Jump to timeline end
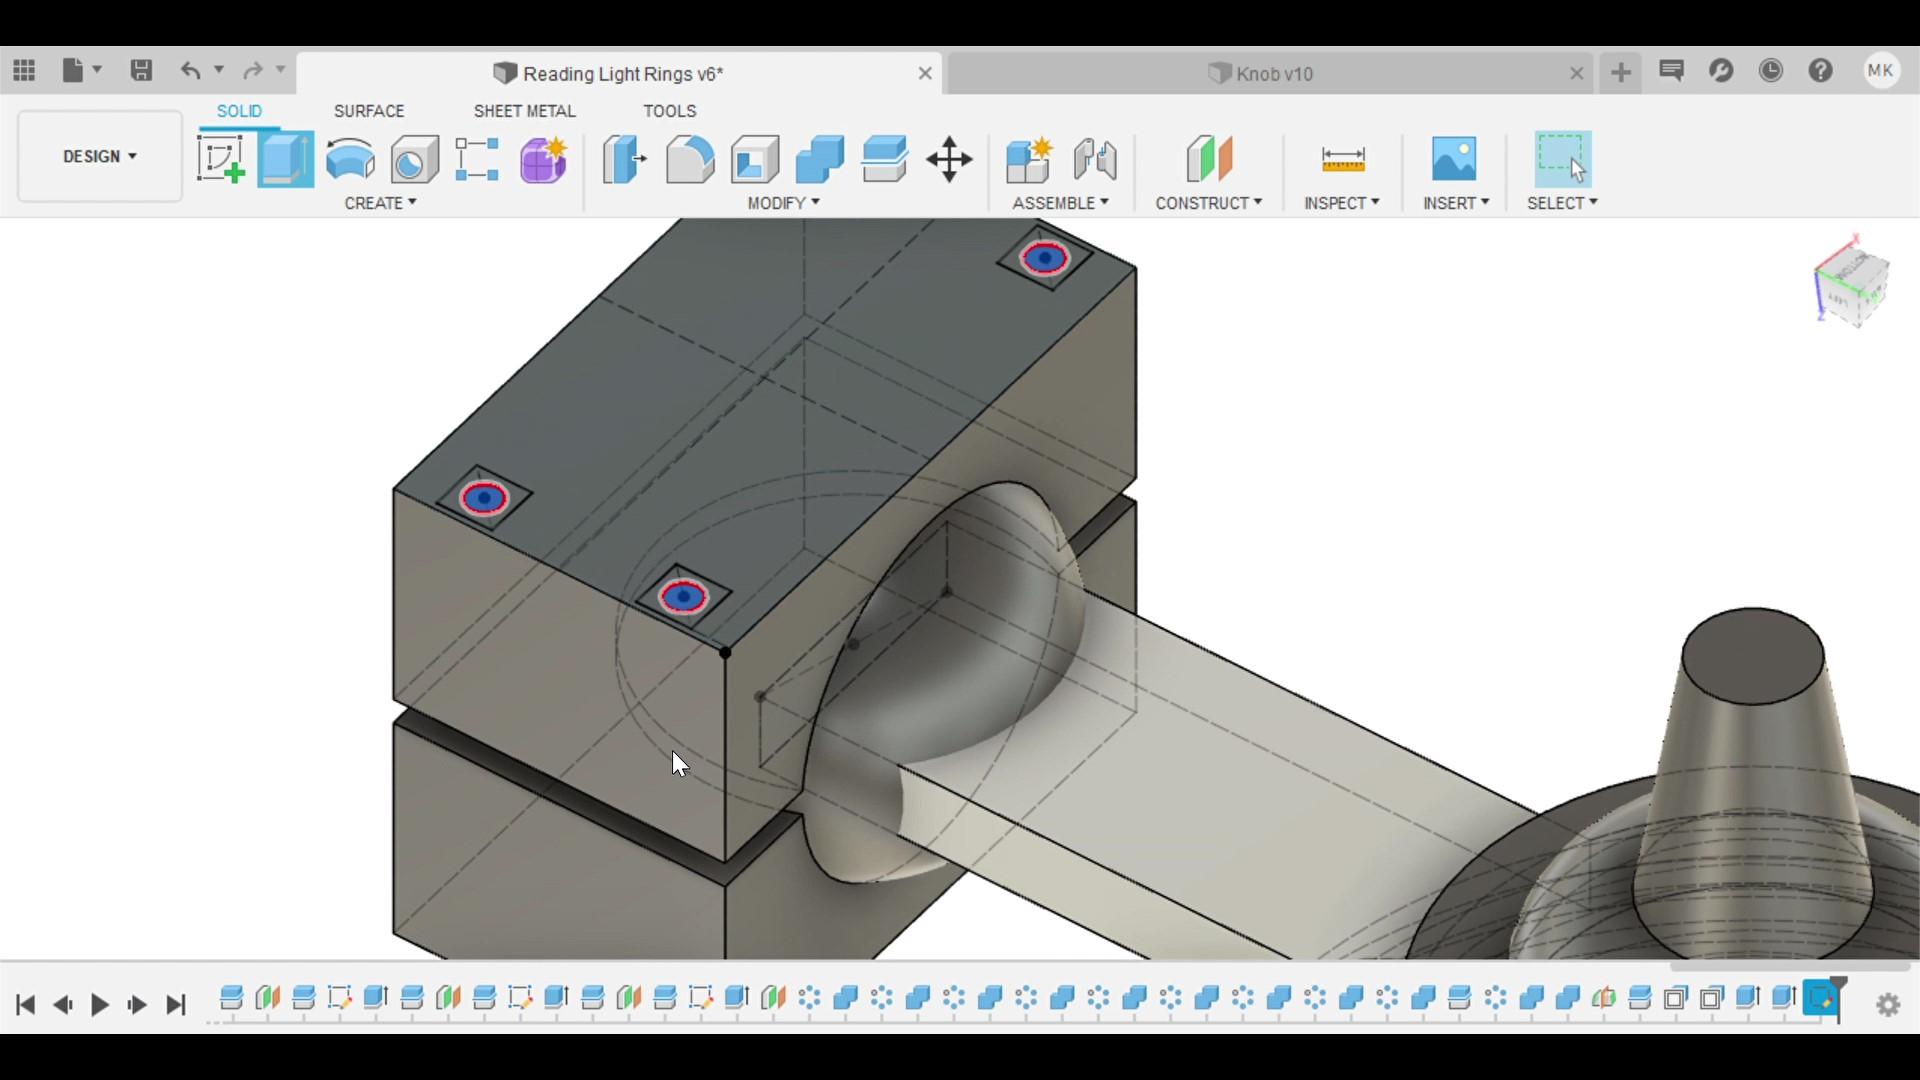 pos(176,1004)
